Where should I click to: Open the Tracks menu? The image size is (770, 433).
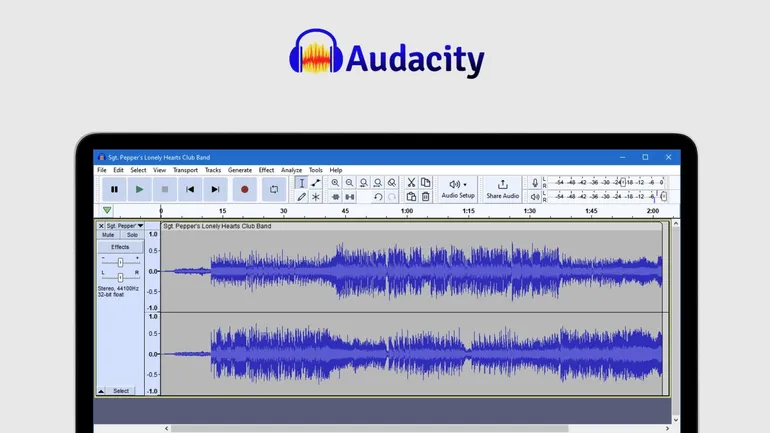(213, 170)
